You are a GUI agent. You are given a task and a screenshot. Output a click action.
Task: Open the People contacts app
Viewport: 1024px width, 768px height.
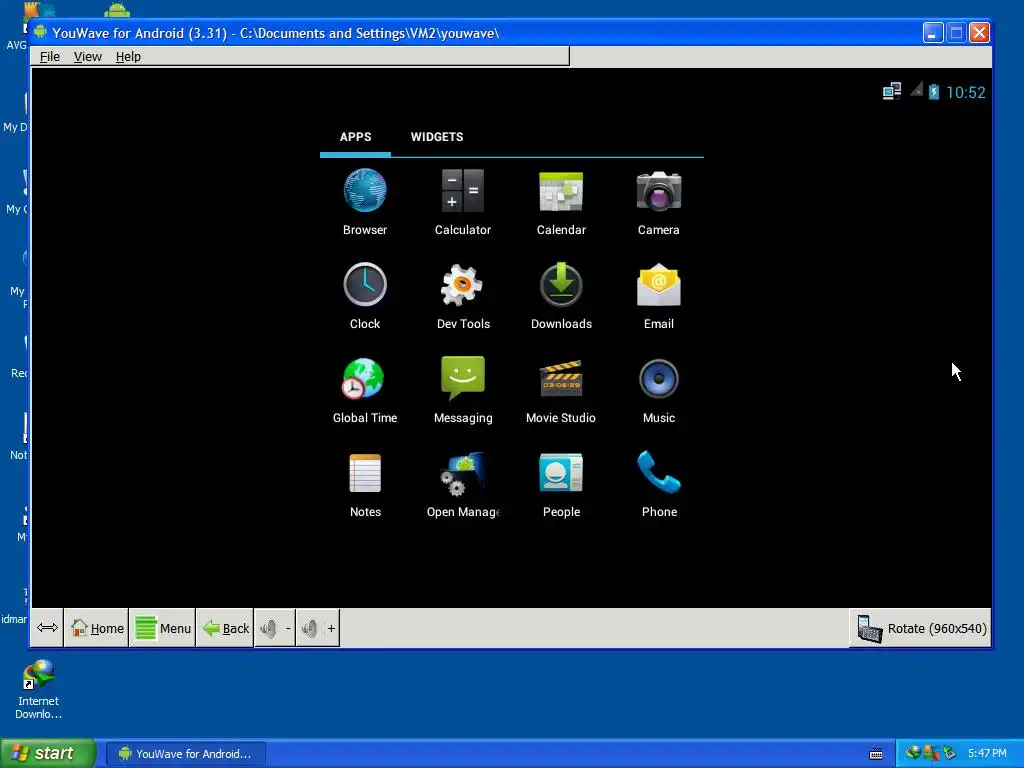click(x=561, y=484)
